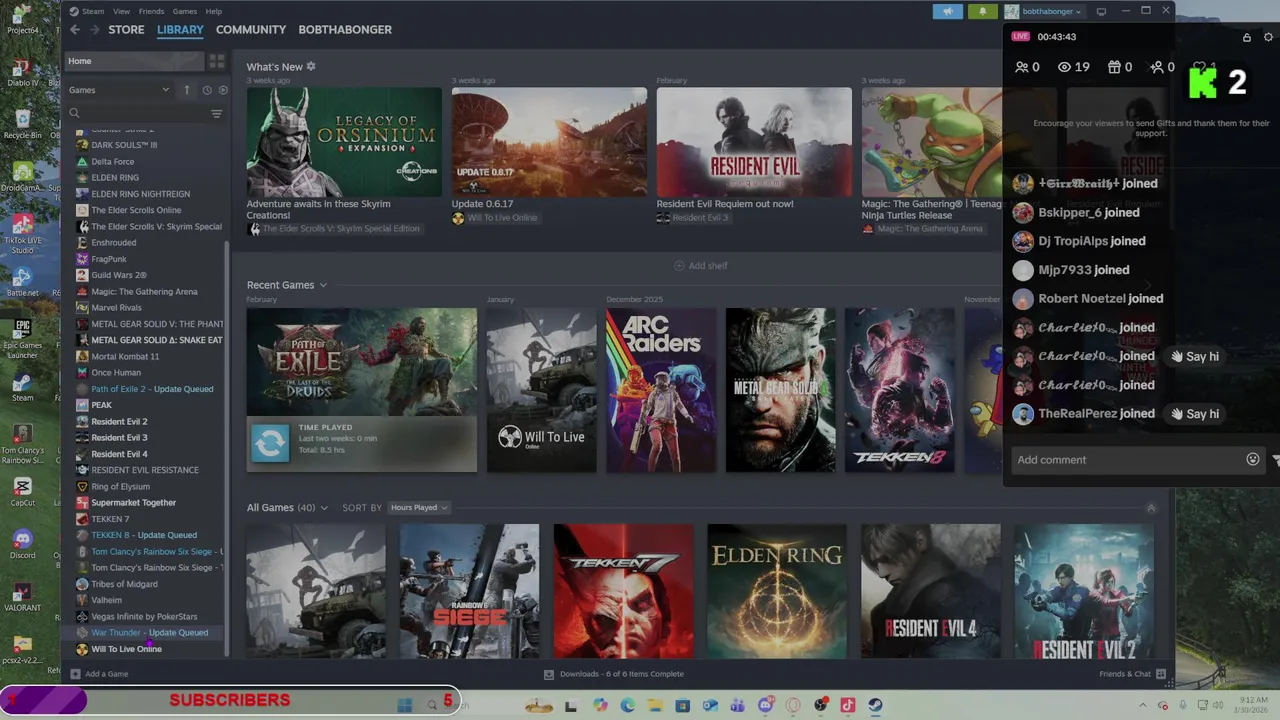Click the new followers icon in overlay
Viewport: 1280px width, 720px height.
tap(1157, 67)
